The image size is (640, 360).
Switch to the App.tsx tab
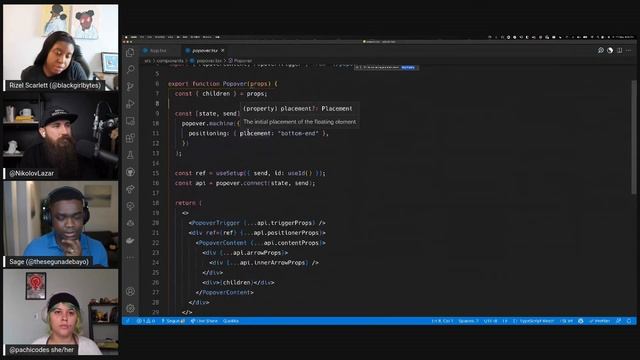click(x=158, y=51)
